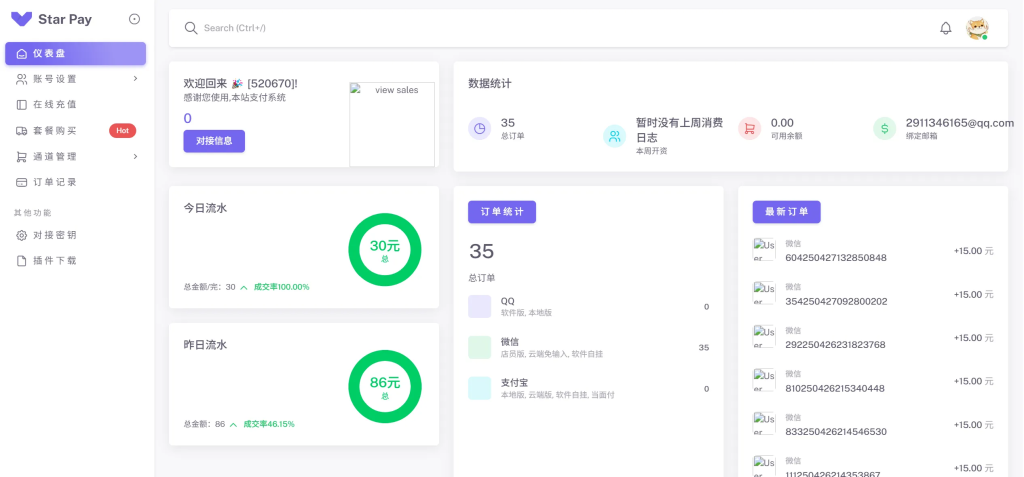Click the total orders pie-chart icon
Screen dimensions: 1024x477
pos(480,128)
